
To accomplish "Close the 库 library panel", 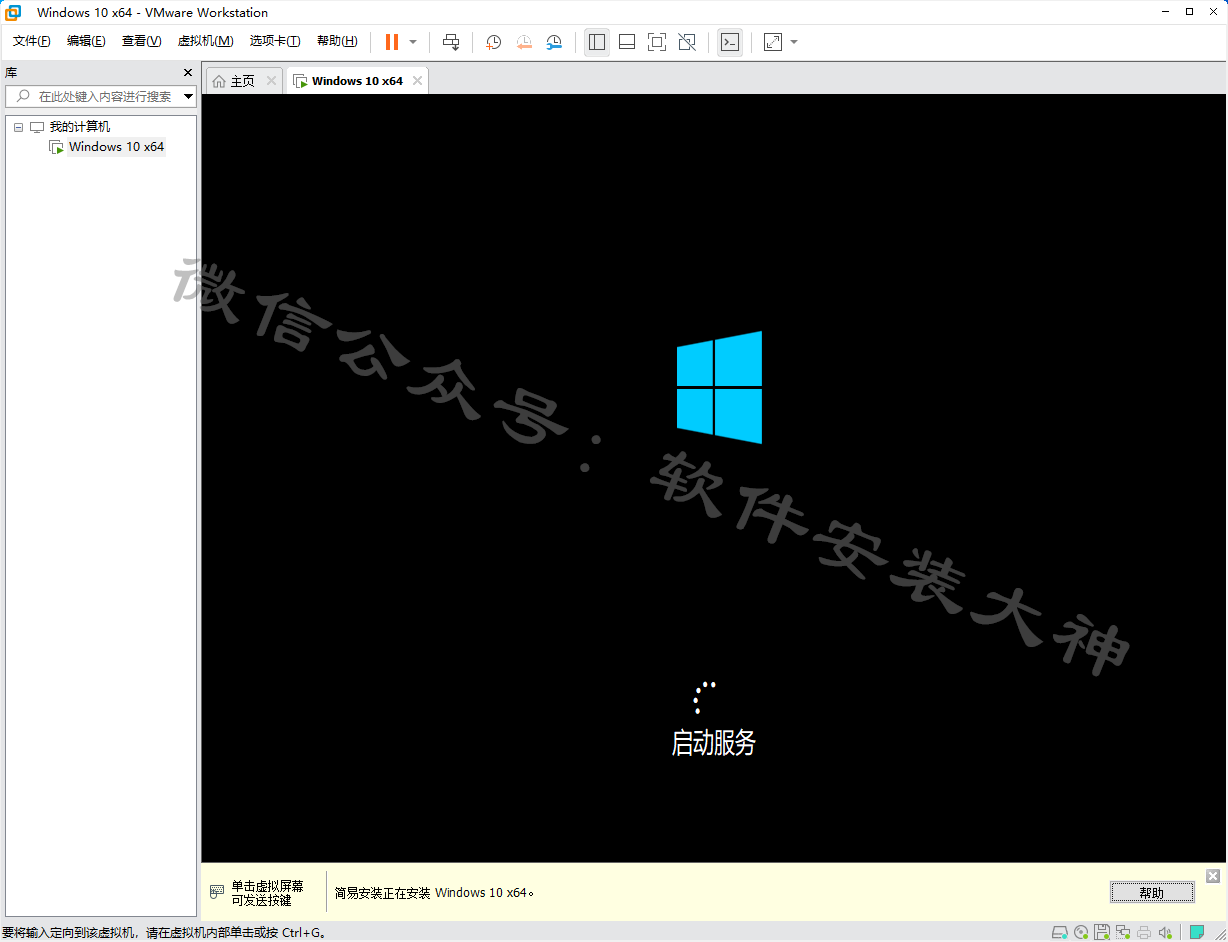I will pos(188,73).
